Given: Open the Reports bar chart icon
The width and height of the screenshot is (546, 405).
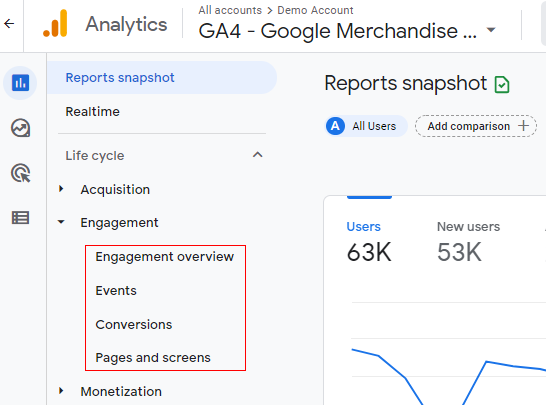Looking at the screenshot, I should coord(20,83).
